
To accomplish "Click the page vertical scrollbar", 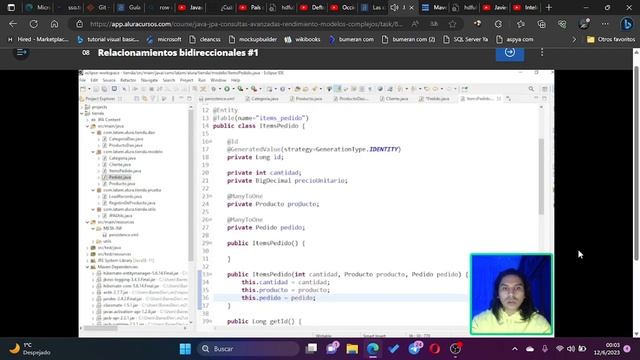I will click(x=636, y=163).
